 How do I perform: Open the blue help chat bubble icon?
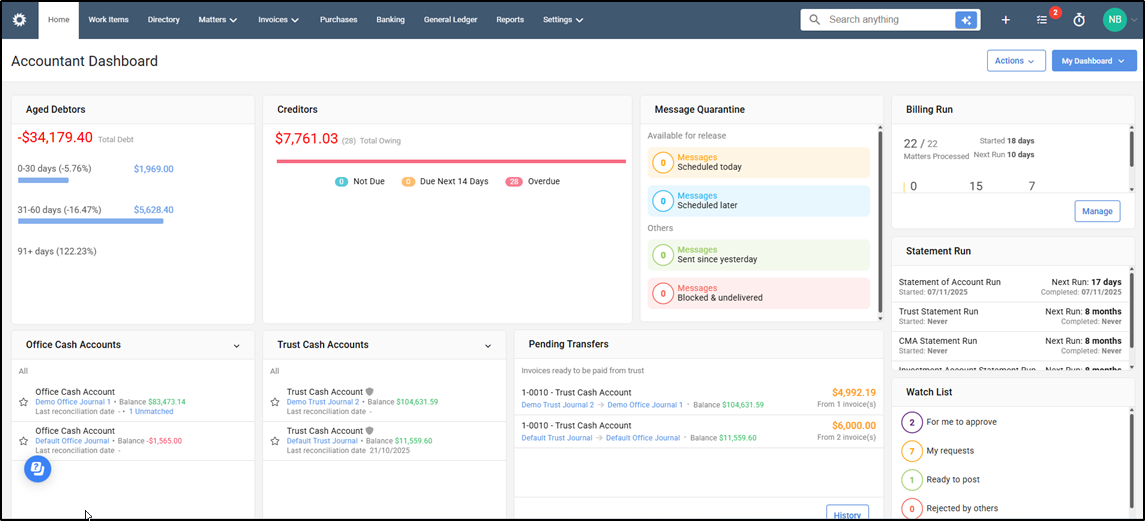coord(37,469)
